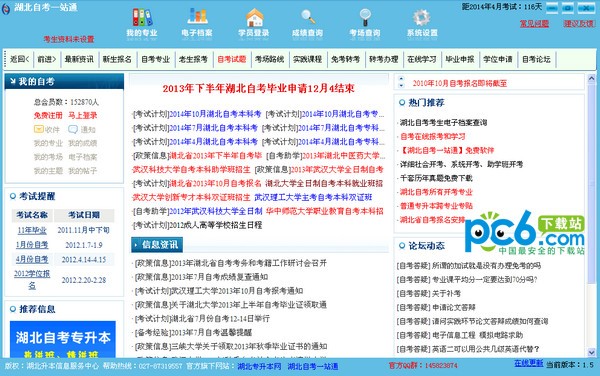Visit 湖北自考一站通 footer link
600x376 pixels.
pos(313,366)
